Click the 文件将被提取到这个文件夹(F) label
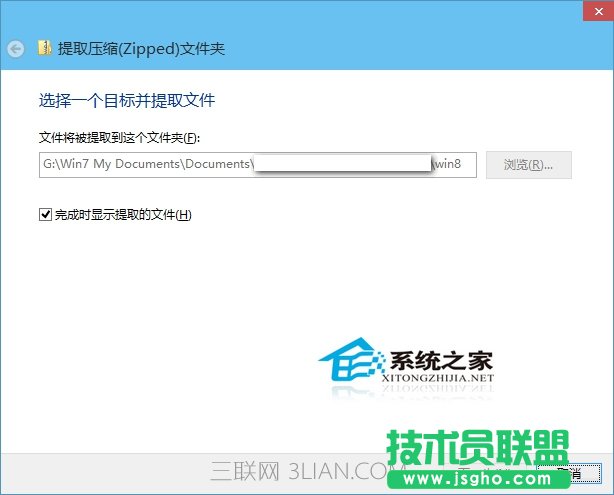This screenshot has height=495, width=614. point(120,137)
